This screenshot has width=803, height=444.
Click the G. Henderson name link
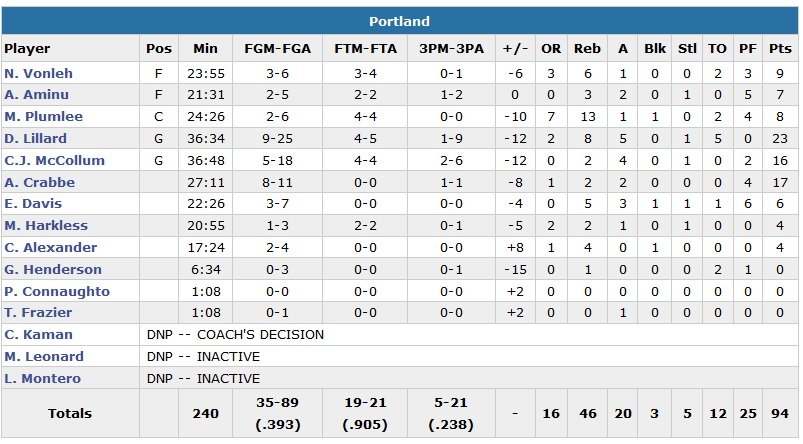[x=52, y=270]
